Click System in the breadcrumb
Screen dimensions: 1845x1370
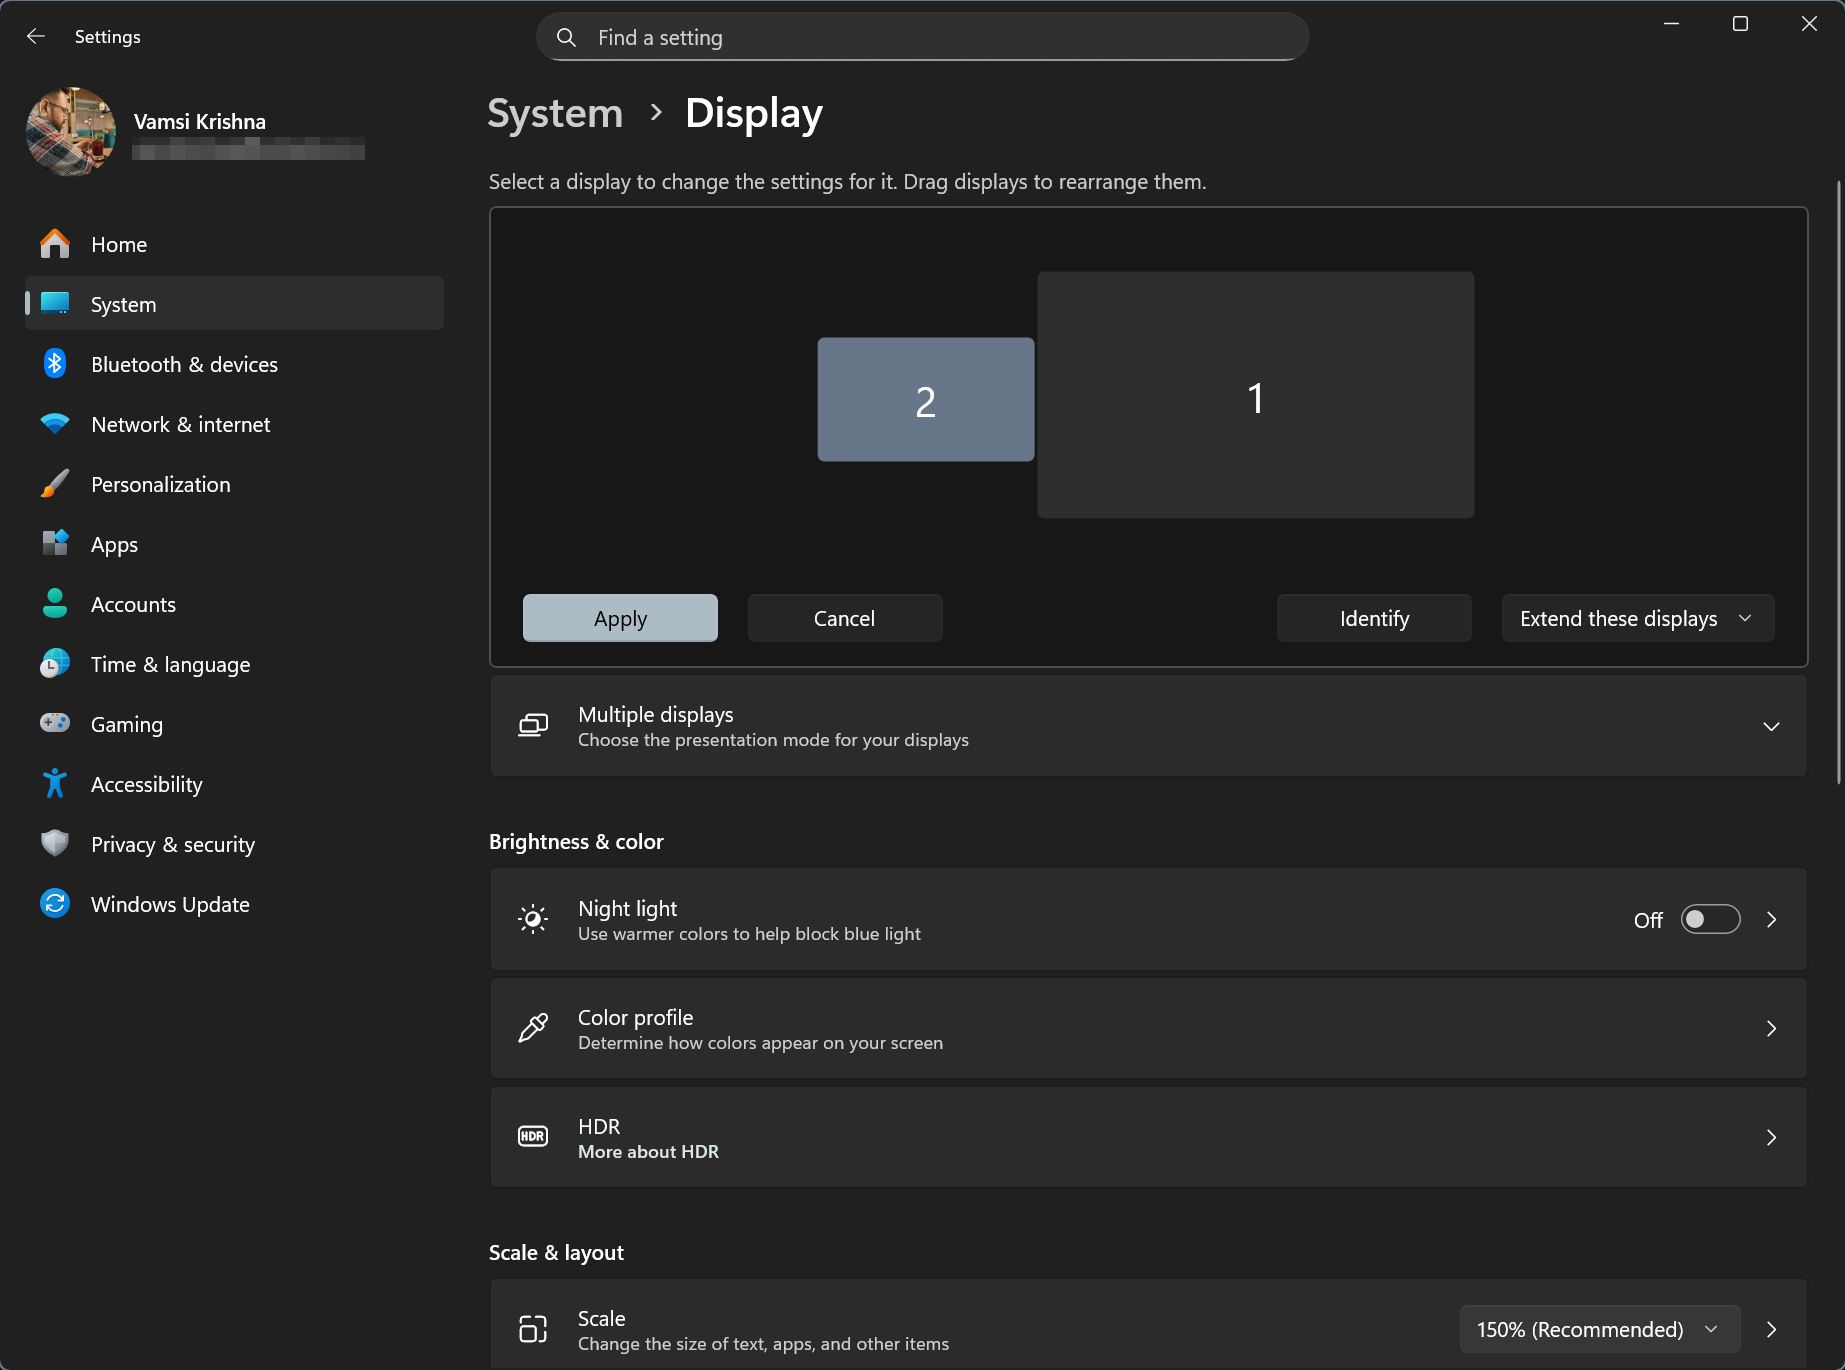point(555,113)
